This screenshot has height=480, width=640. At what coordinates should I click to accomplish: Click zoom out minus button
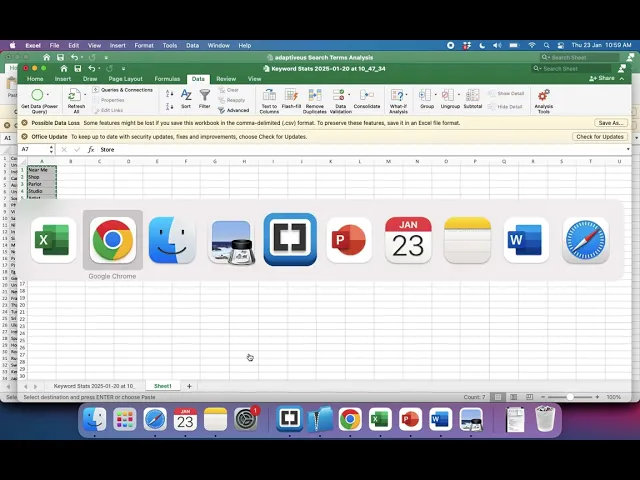coord(543,397)
